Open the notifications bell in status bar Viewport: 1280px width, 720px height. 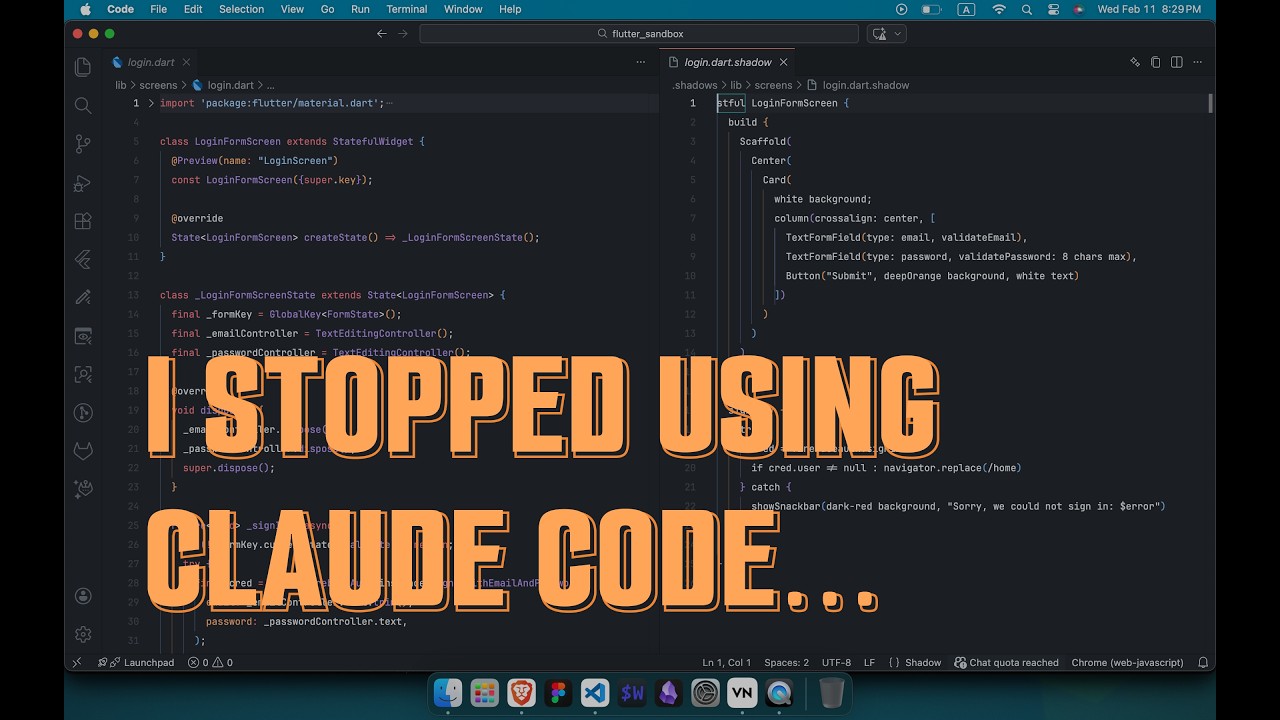1203,662
